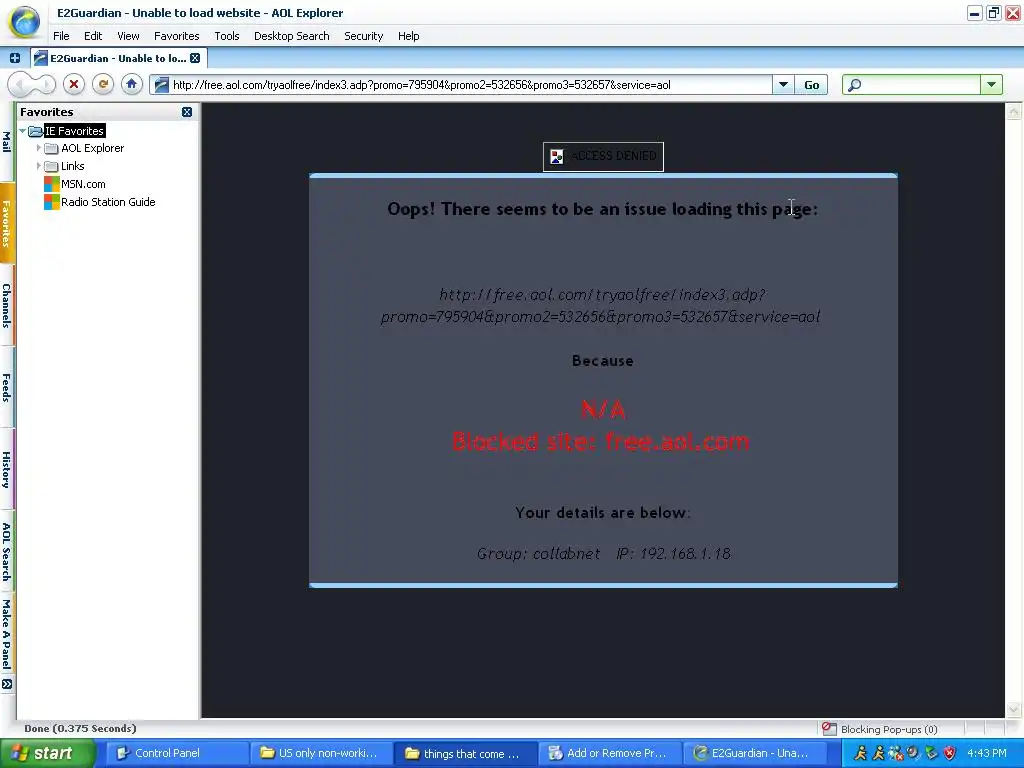The height and width of the screenshot is (768, 1024).
Task: Click the Windows Start button
Action: 47,753
